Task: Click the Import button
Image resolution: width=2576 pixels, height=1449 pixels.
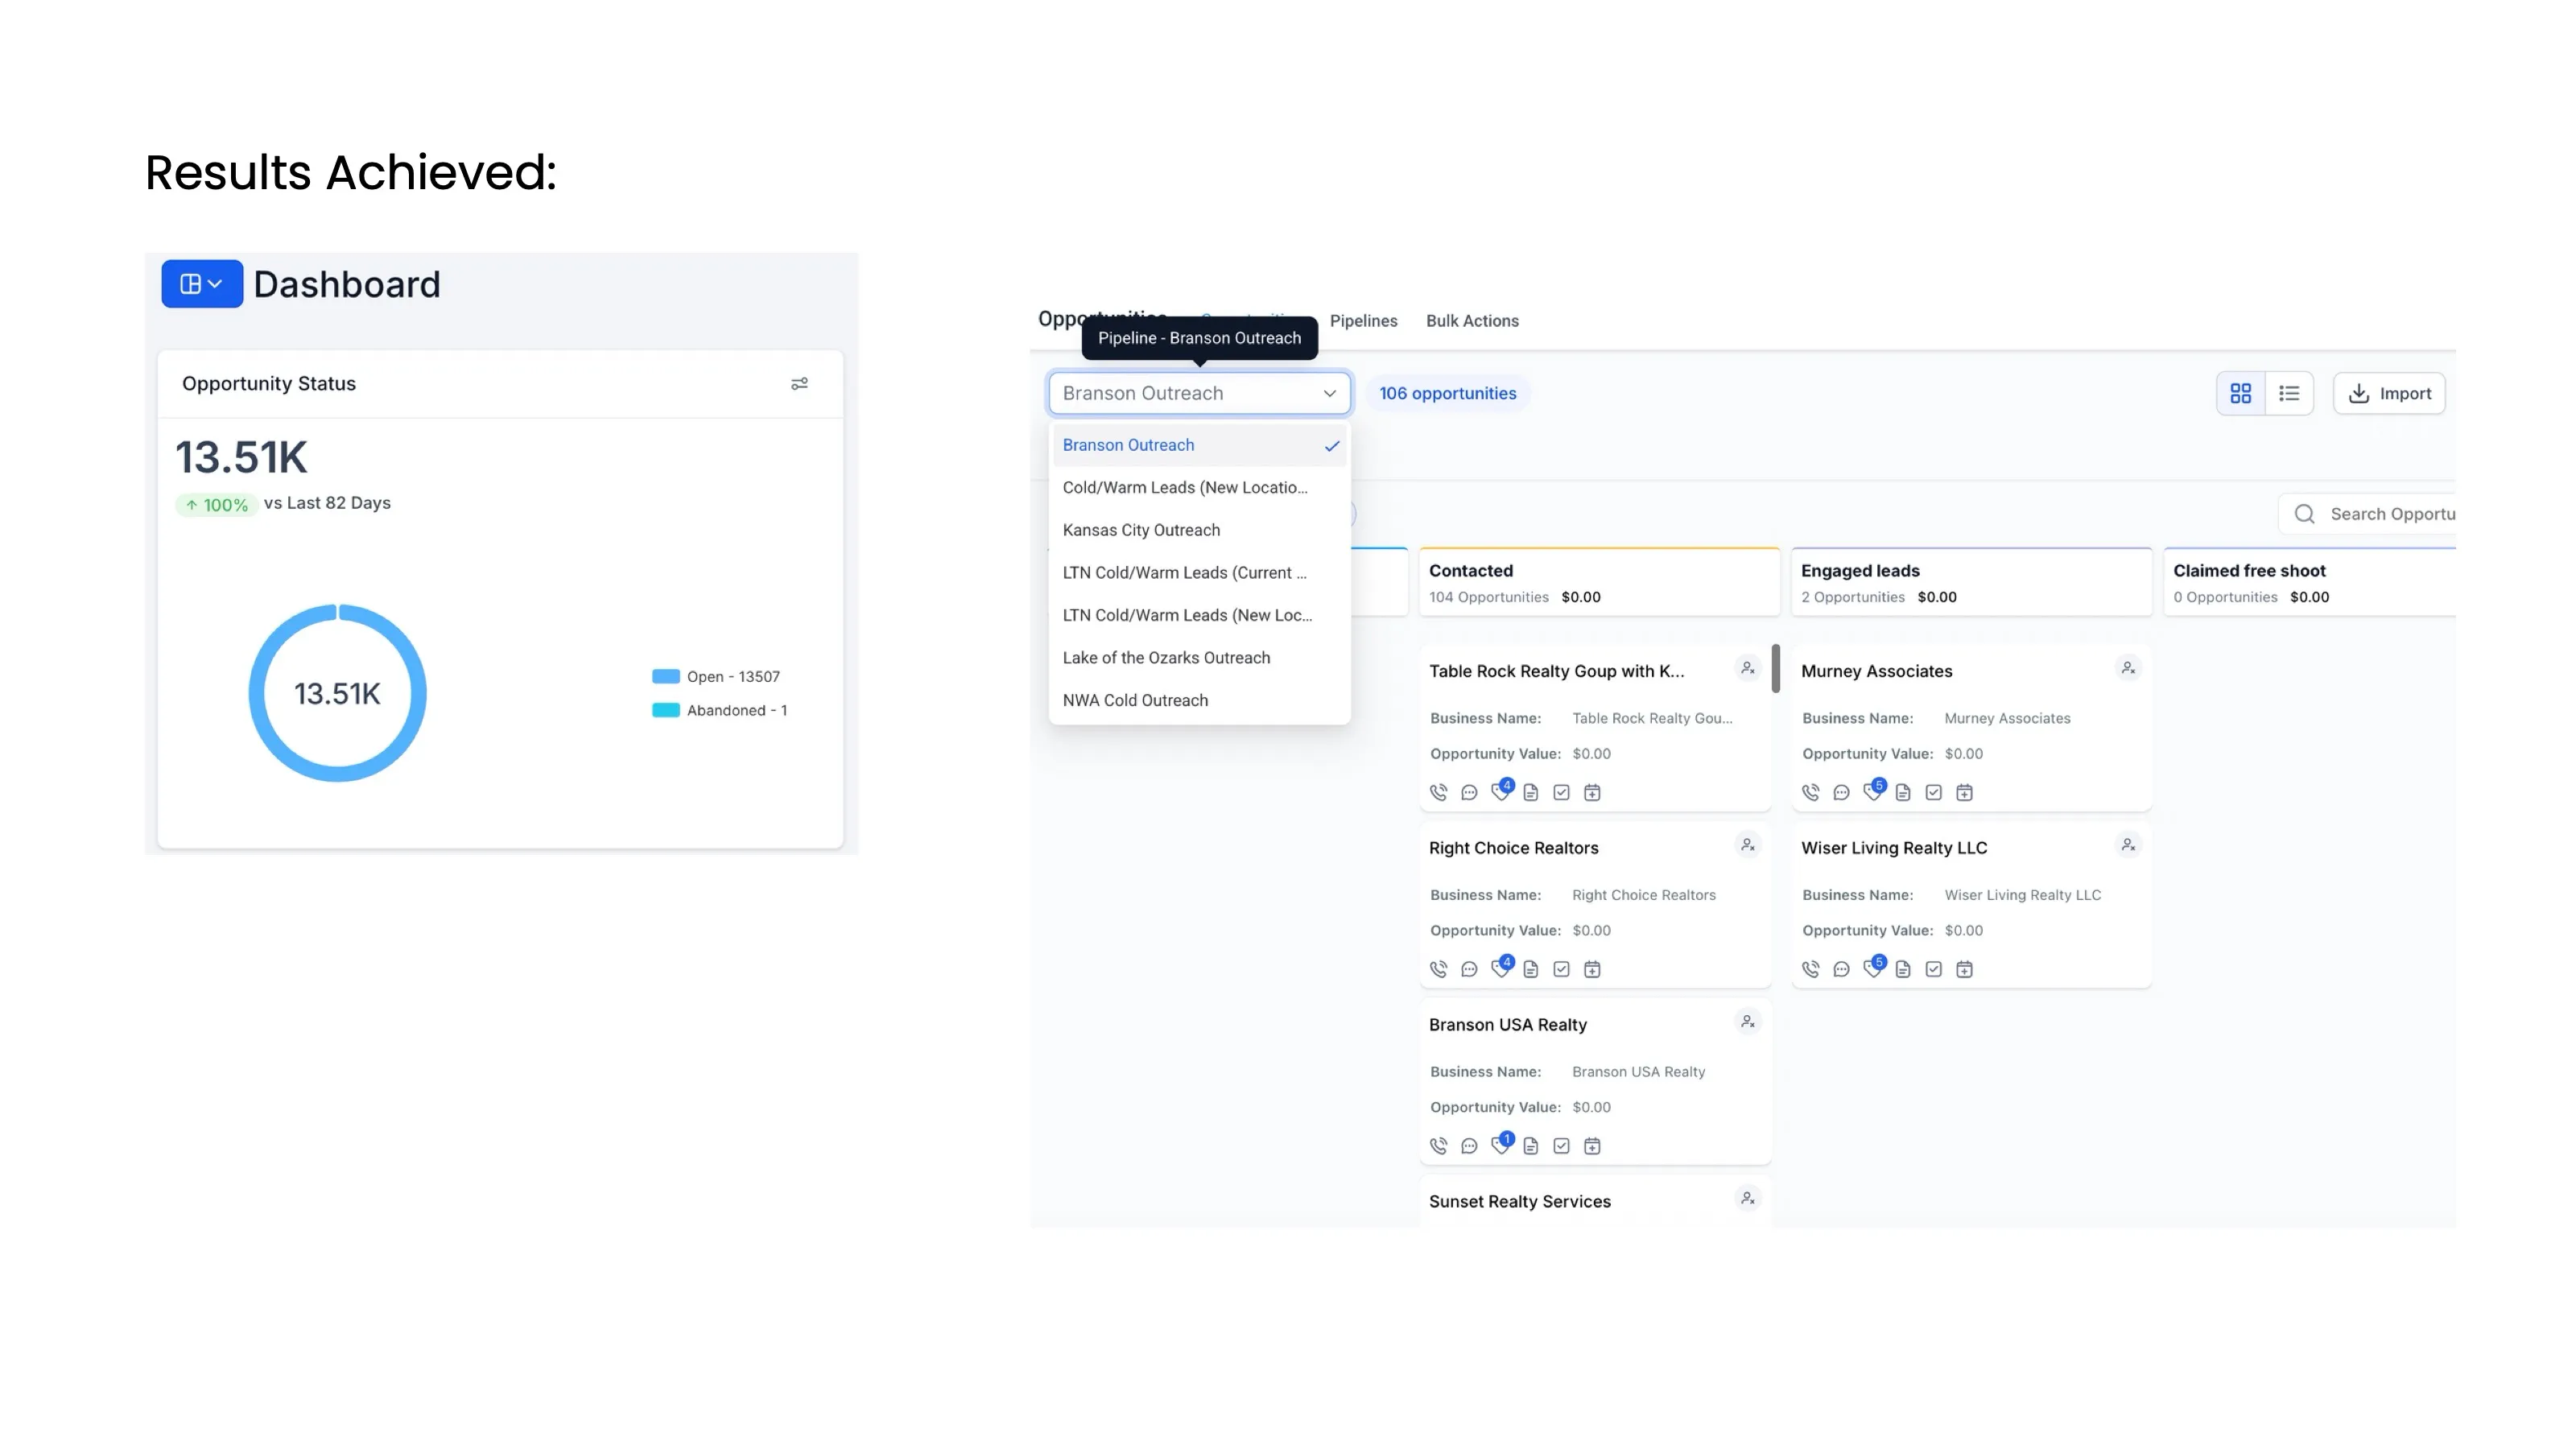Action: [2389, 394]
